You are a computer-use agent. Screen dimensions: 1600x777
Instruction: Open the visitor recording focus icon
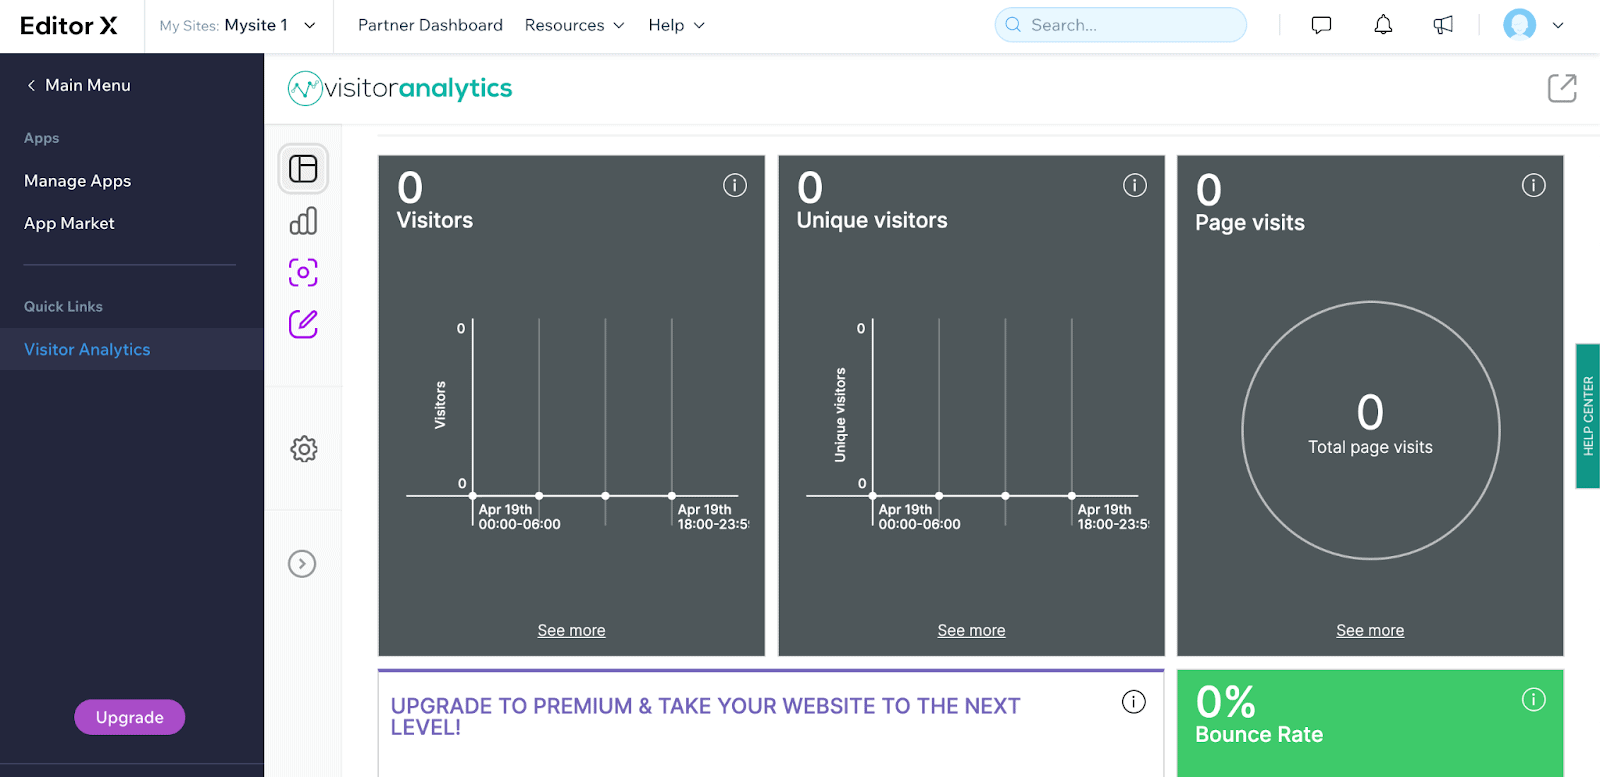(x=303, y=272)
